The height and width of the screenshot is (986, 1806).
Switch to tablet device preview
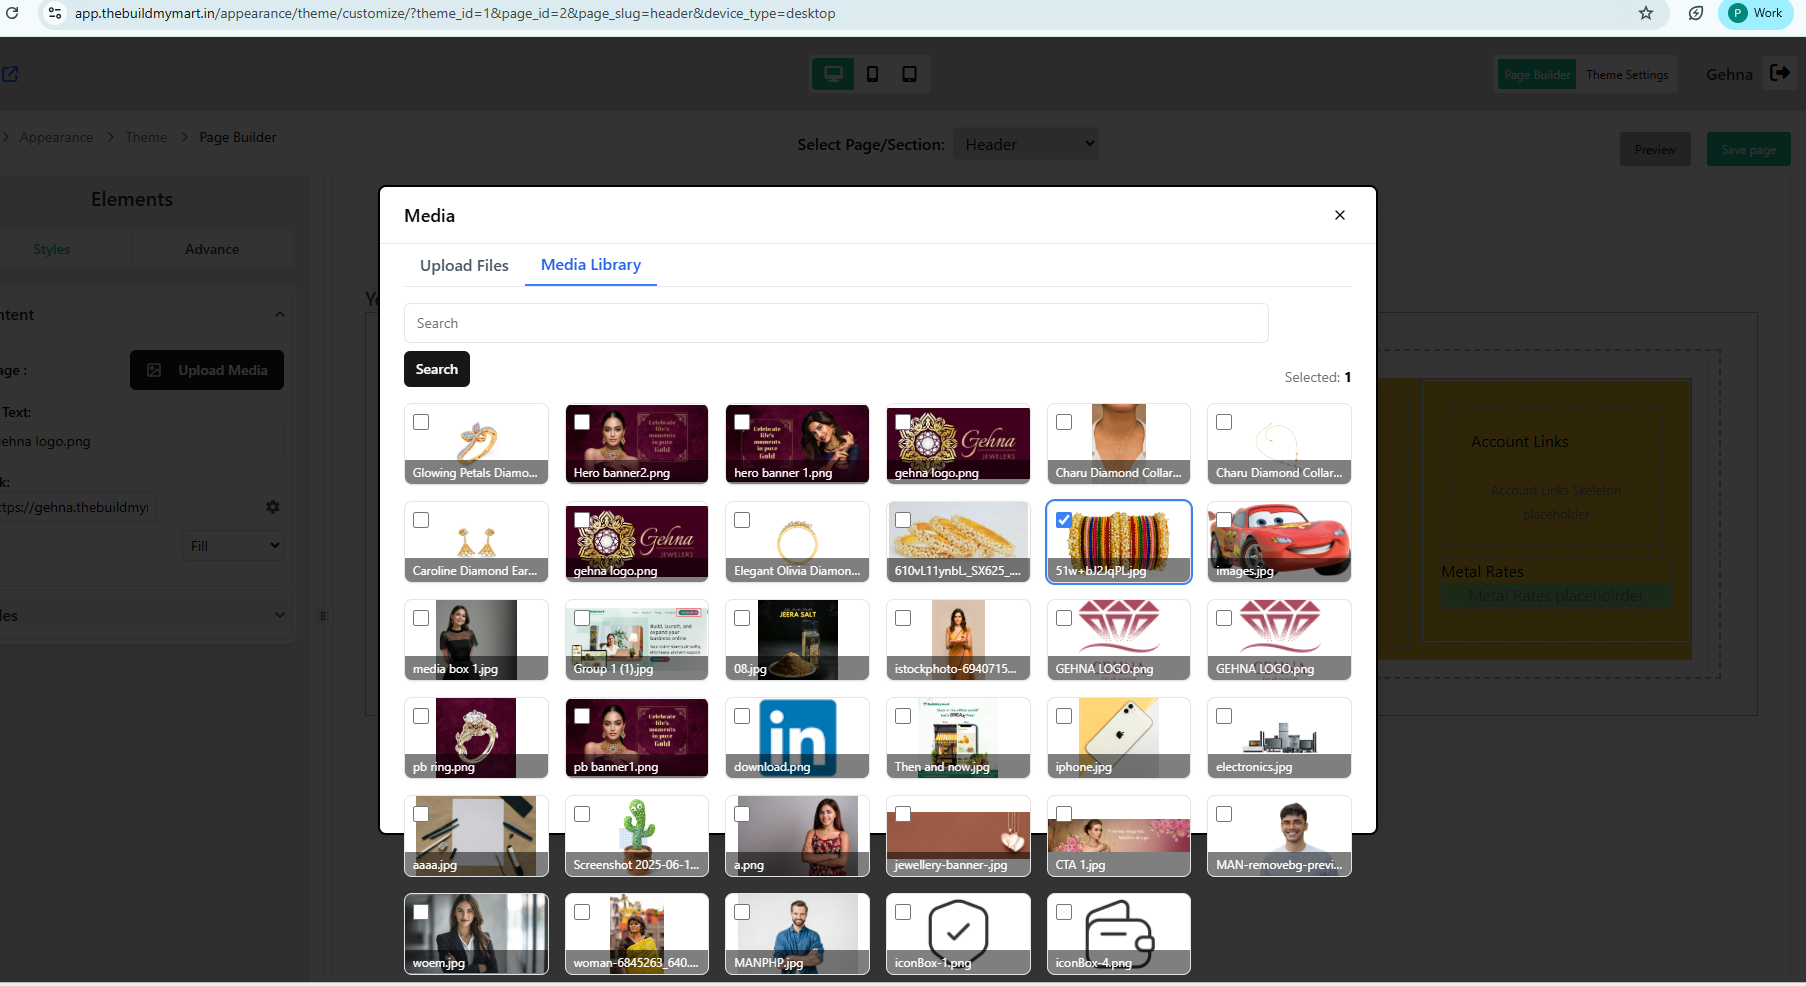[x=910, y=74]
